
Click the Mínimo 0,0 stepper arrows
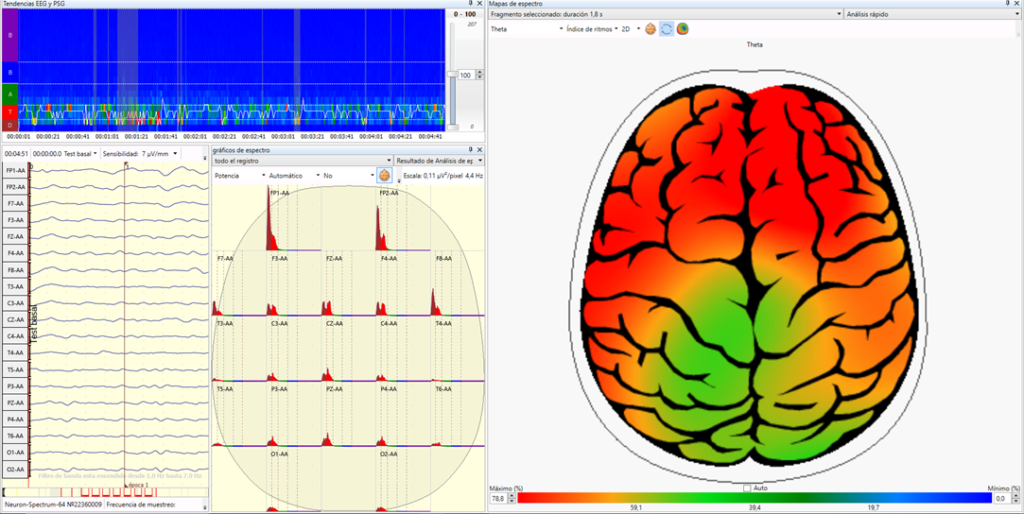pyautogui.click(x=1016, y=498)
